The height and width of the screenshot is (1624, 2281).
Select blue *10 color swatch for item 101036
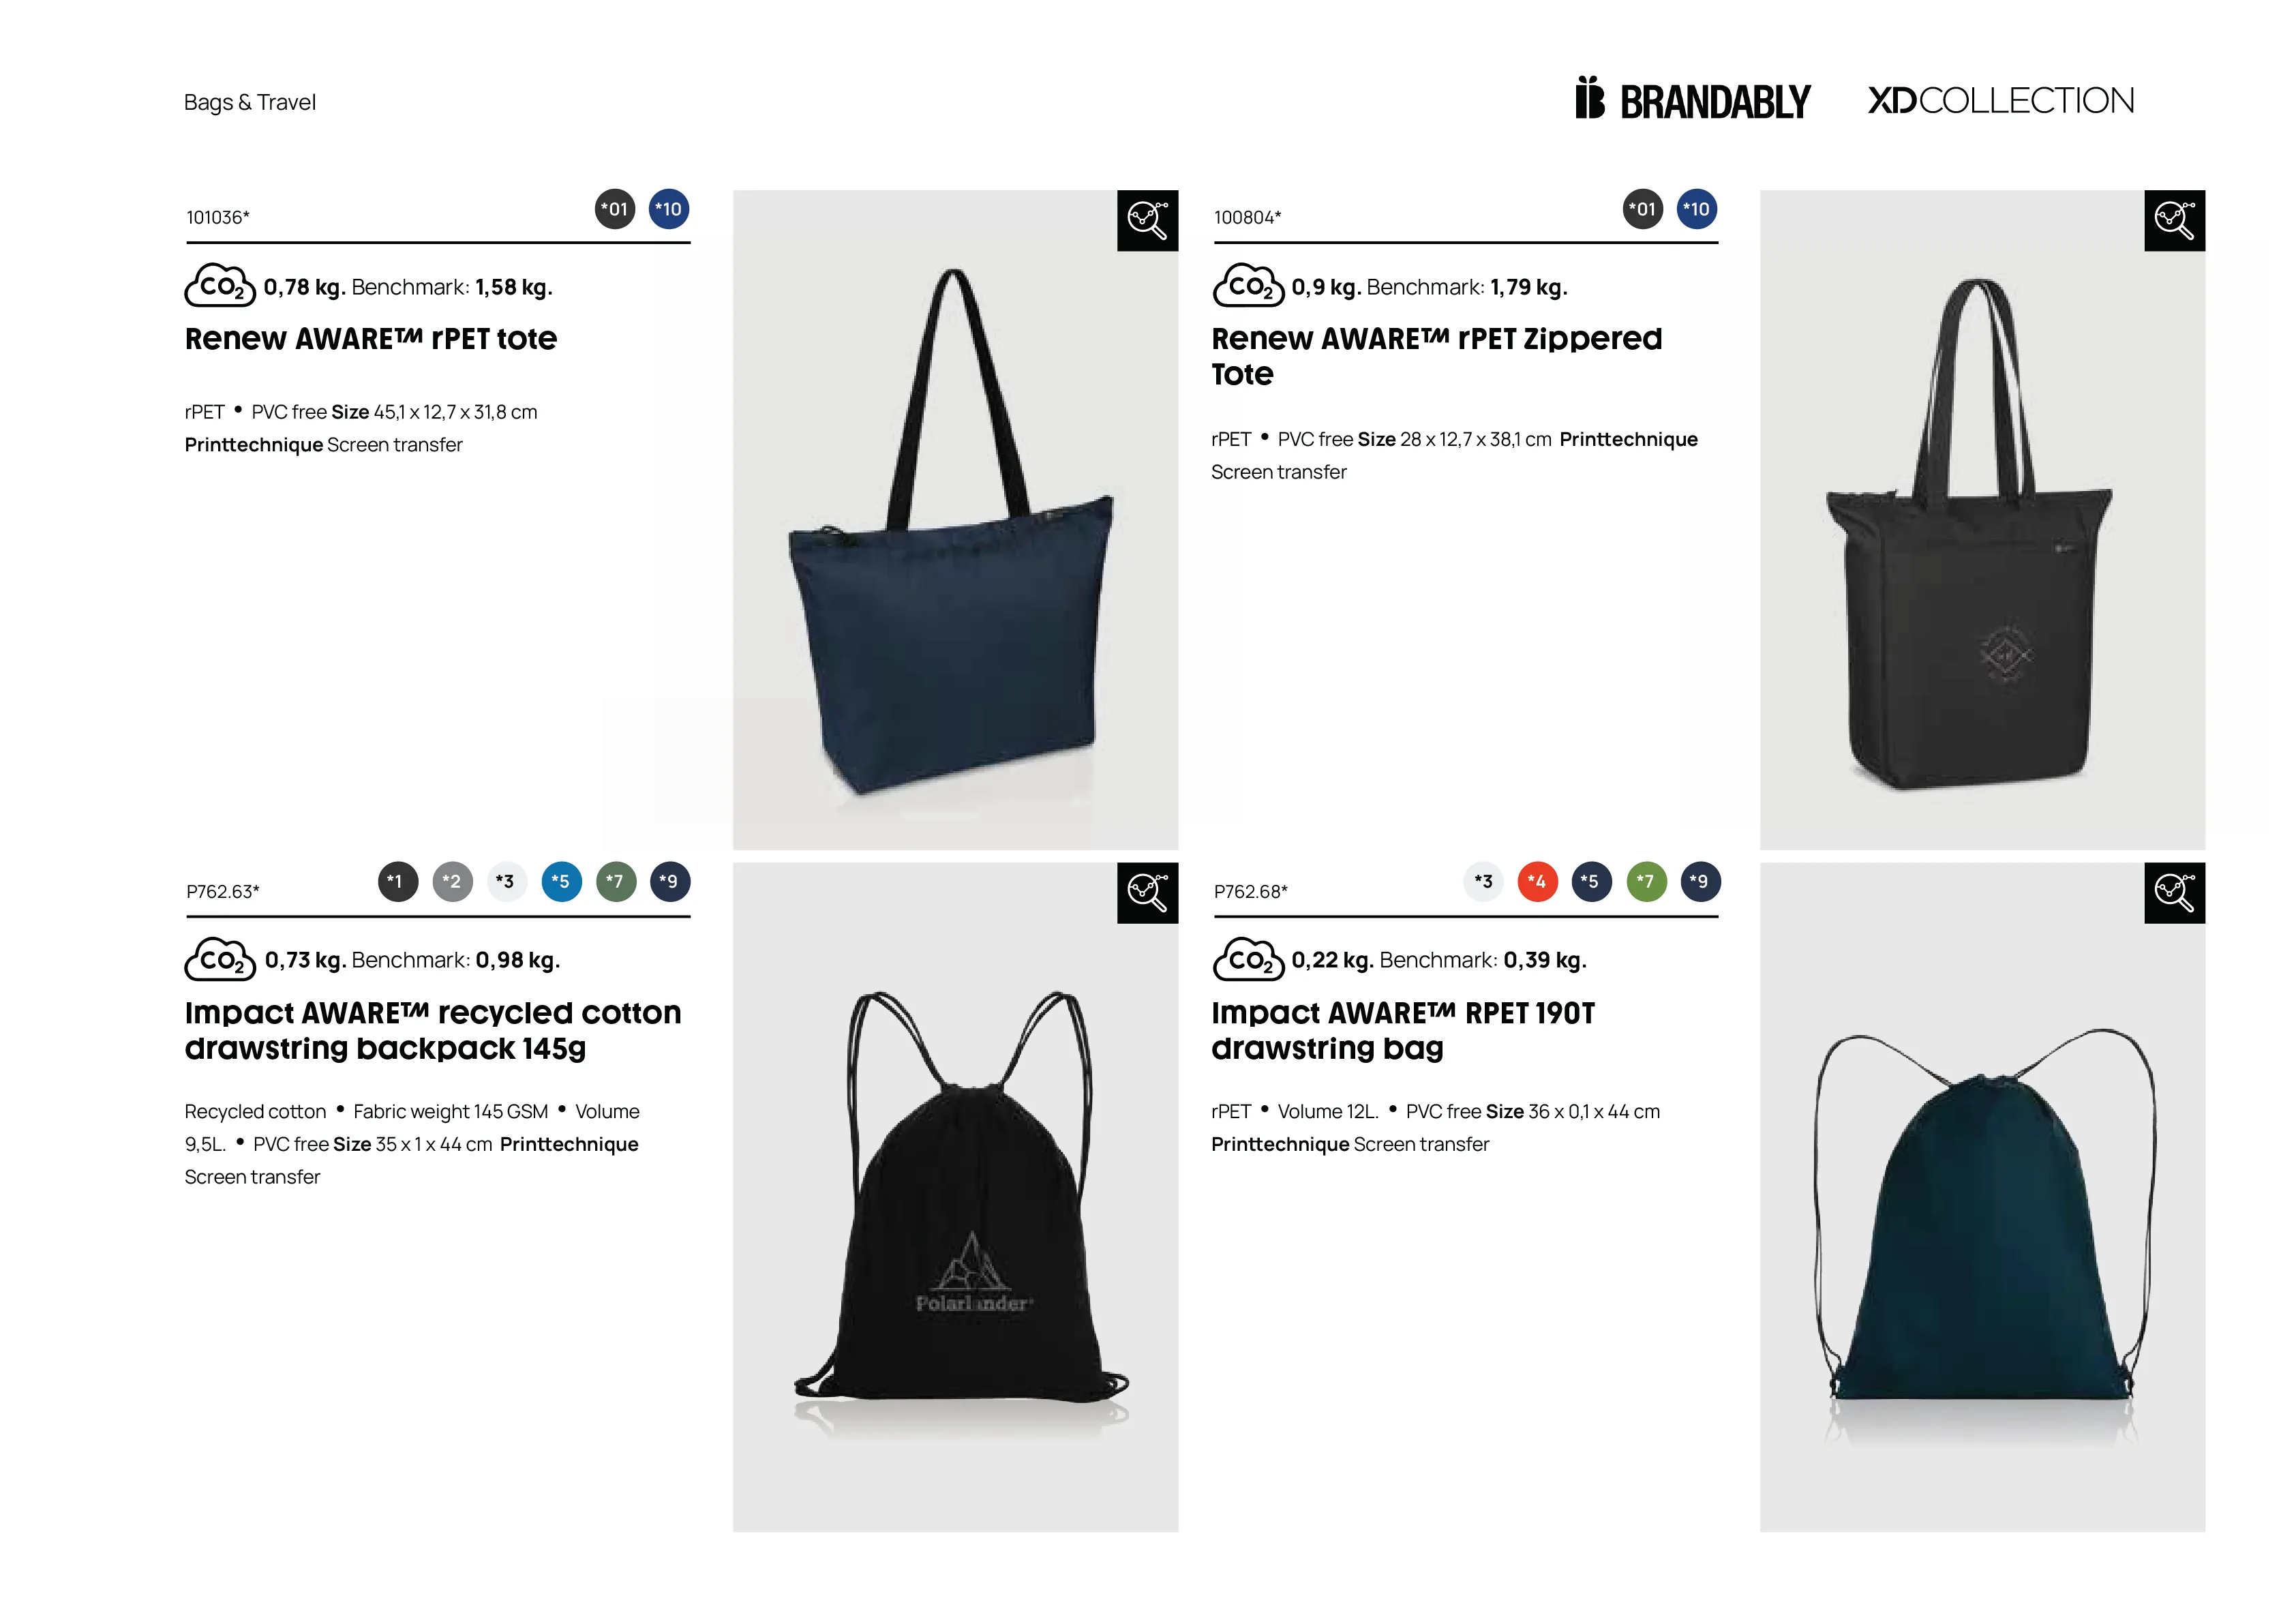(668, 209)
